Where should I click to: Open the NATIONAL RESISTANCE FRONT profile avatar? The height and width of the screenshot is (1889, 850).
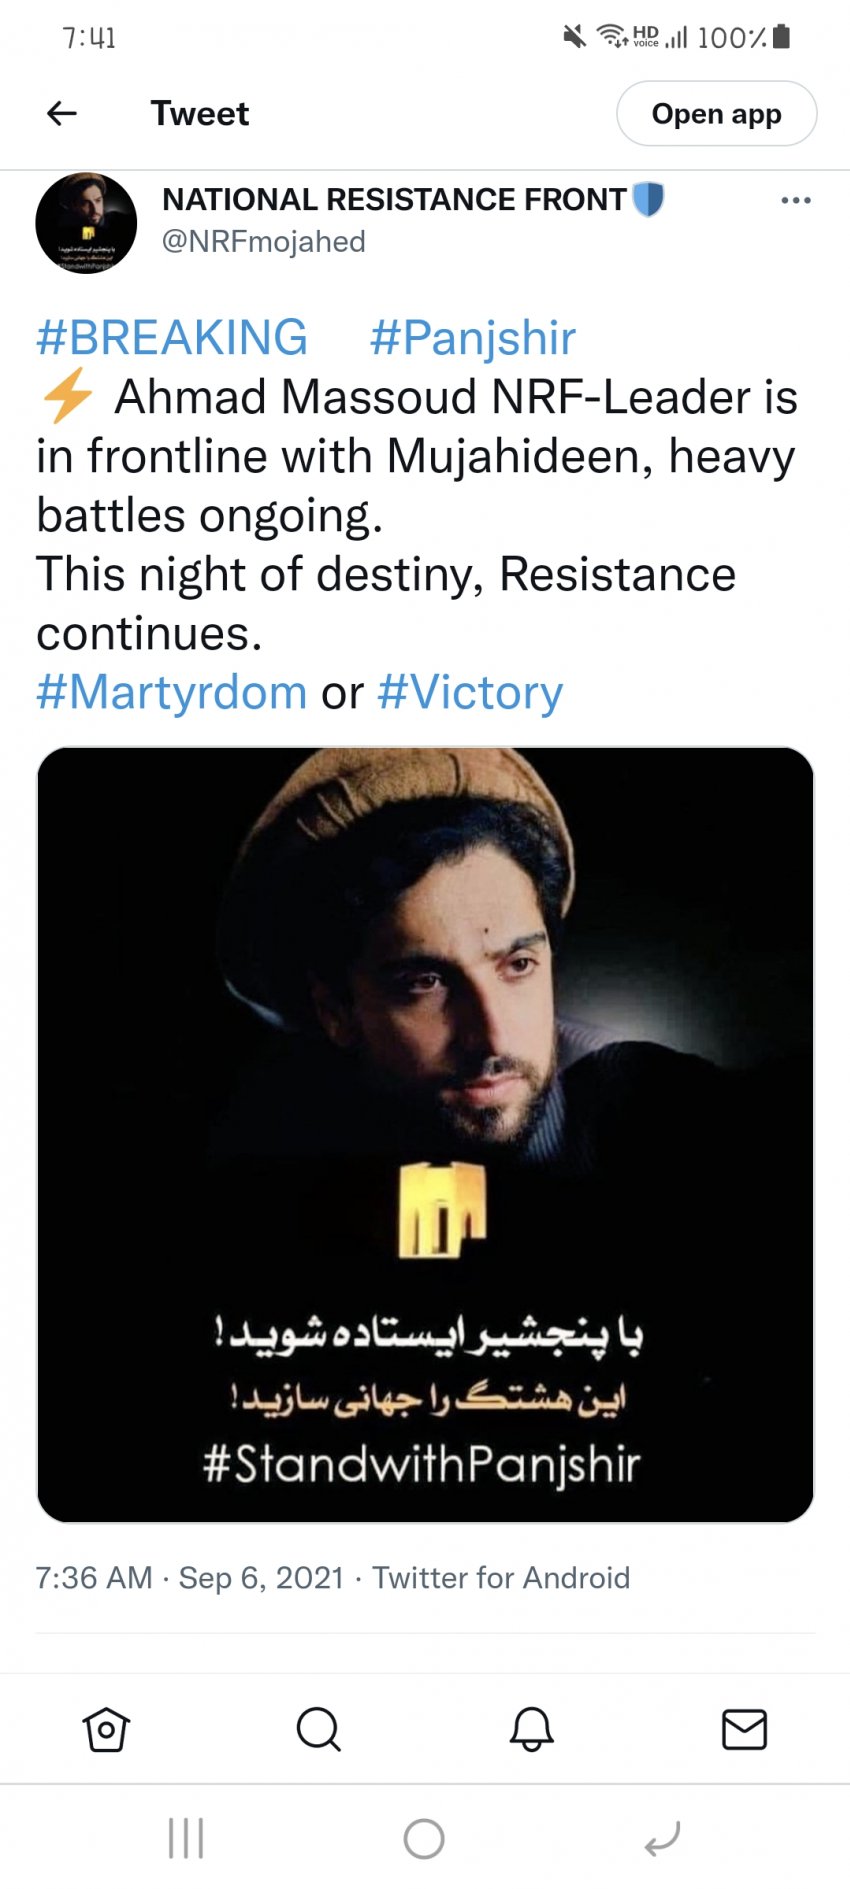(86, 223)
